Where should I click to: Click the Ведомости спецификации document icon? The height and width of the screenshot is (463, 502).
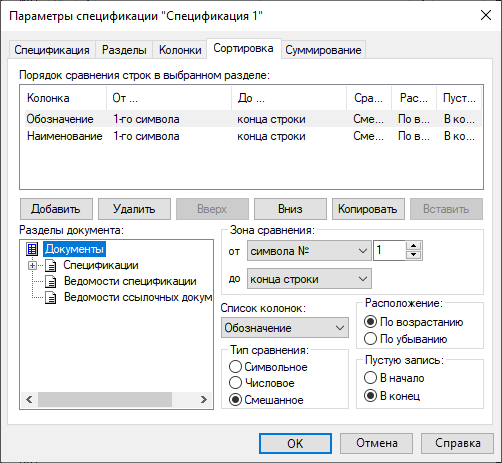coord(51,282)
